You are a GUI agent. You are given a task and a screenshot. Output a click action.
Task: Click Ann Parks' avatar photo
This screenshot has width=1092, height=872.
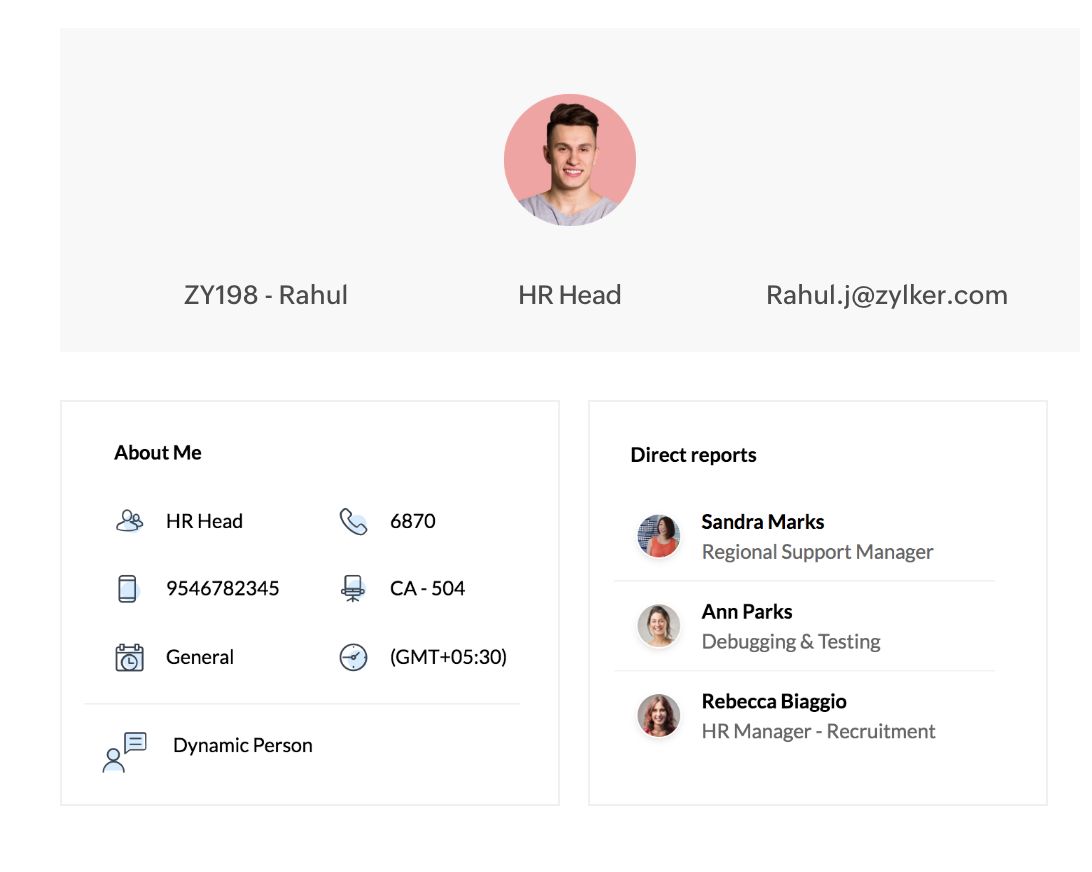tap(659, 626)
